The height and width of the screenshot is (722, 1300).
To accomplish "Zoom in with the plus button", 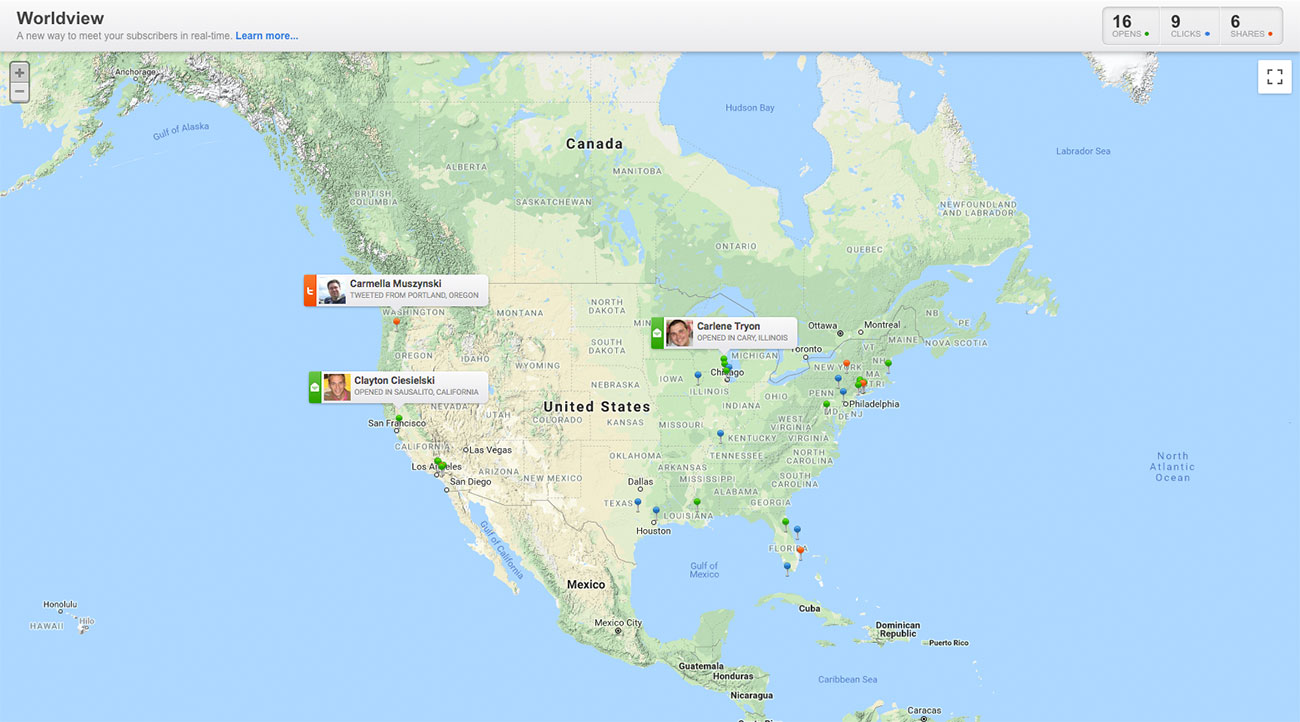I will pyautogui.click(x=19, y=72).
